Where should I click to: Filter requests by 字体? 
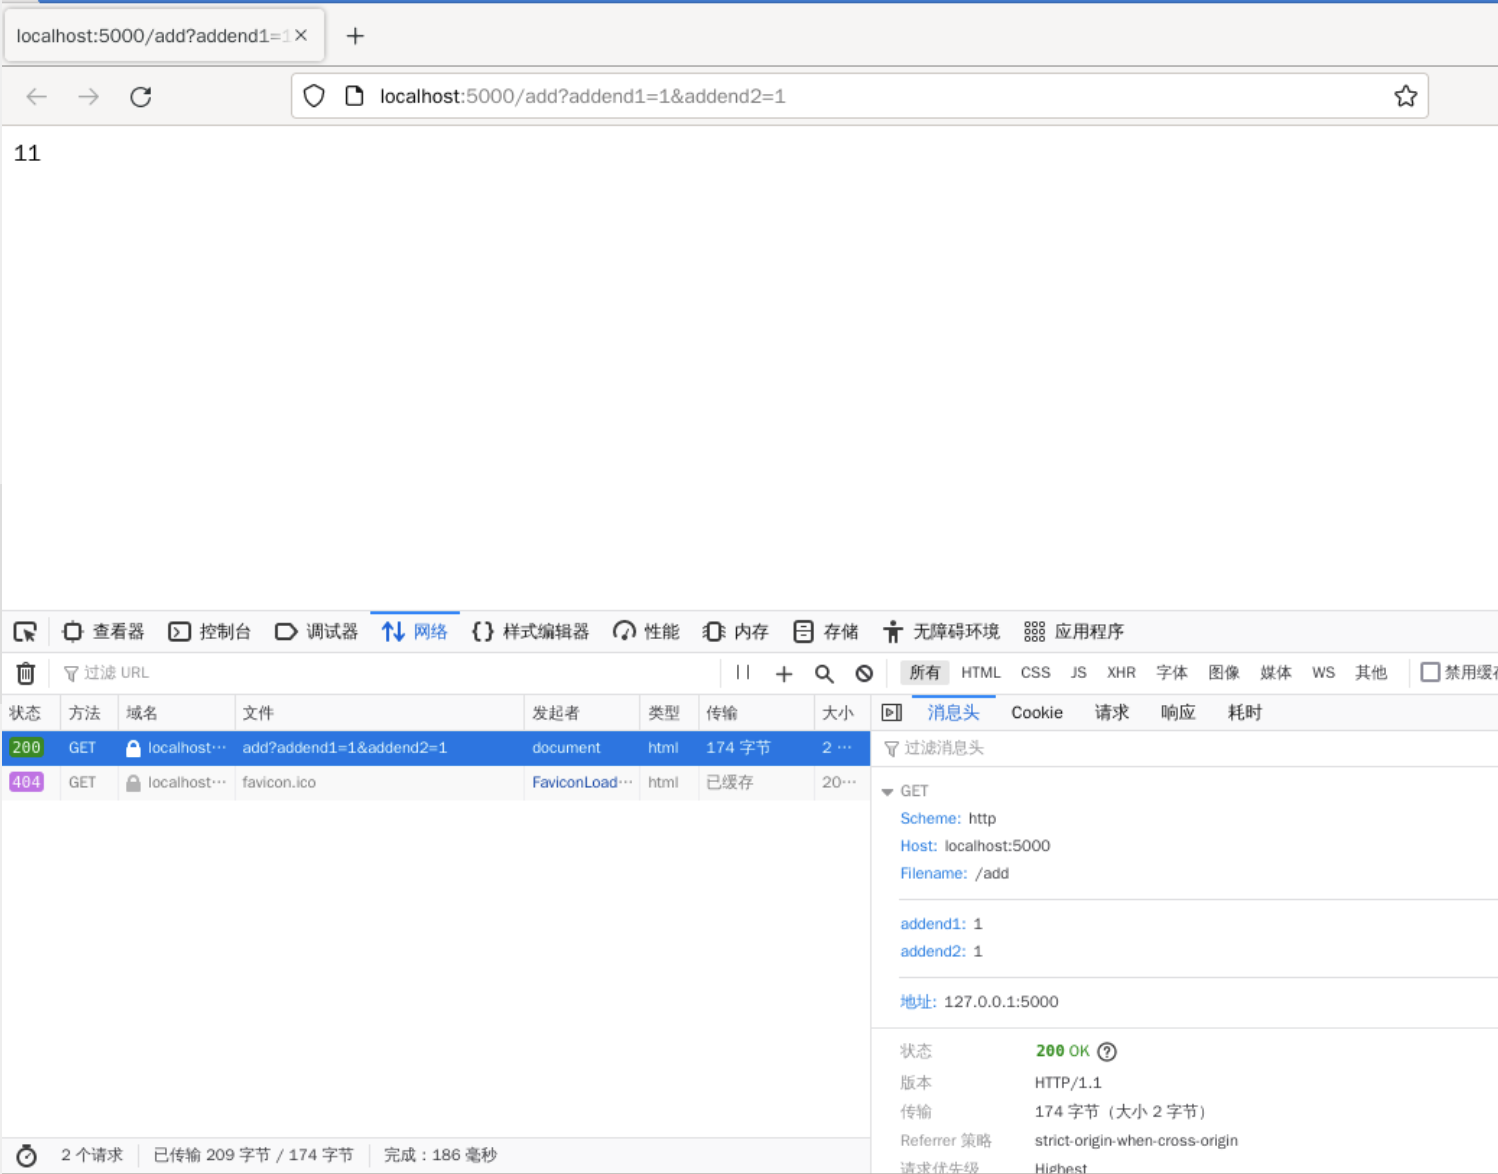point(1172,673)
